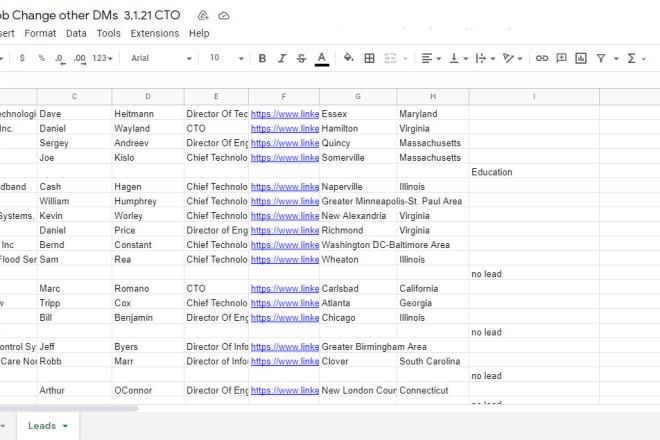Open the Arial font dropdown
Screen dimensions: 660x440
161,58
